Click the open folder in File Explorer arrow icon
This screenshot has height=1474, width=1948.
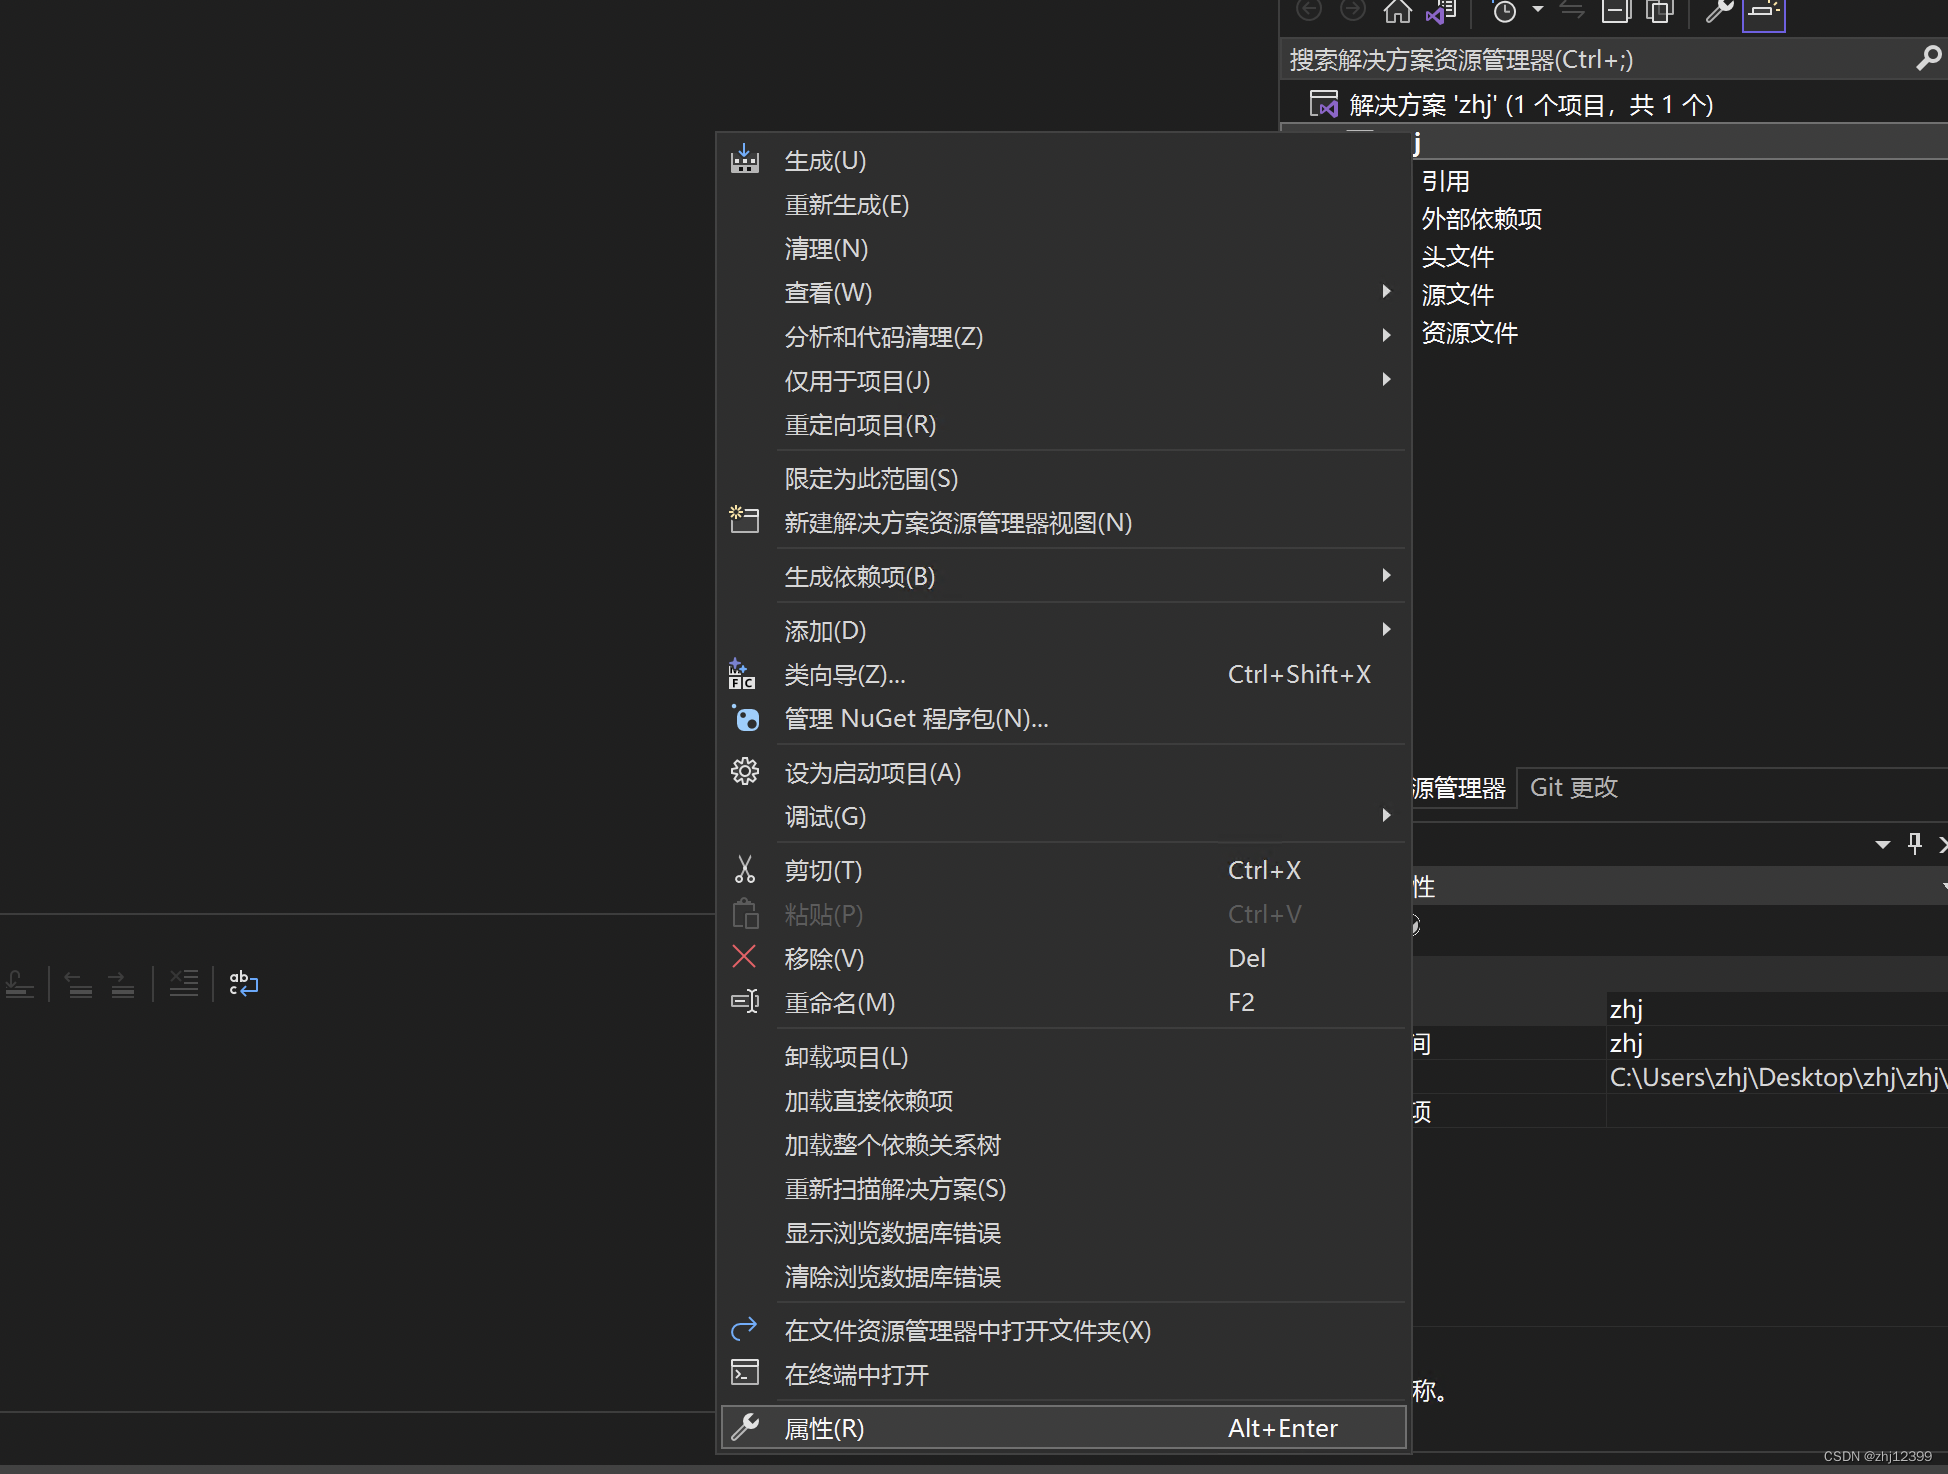coord(744,1329)
